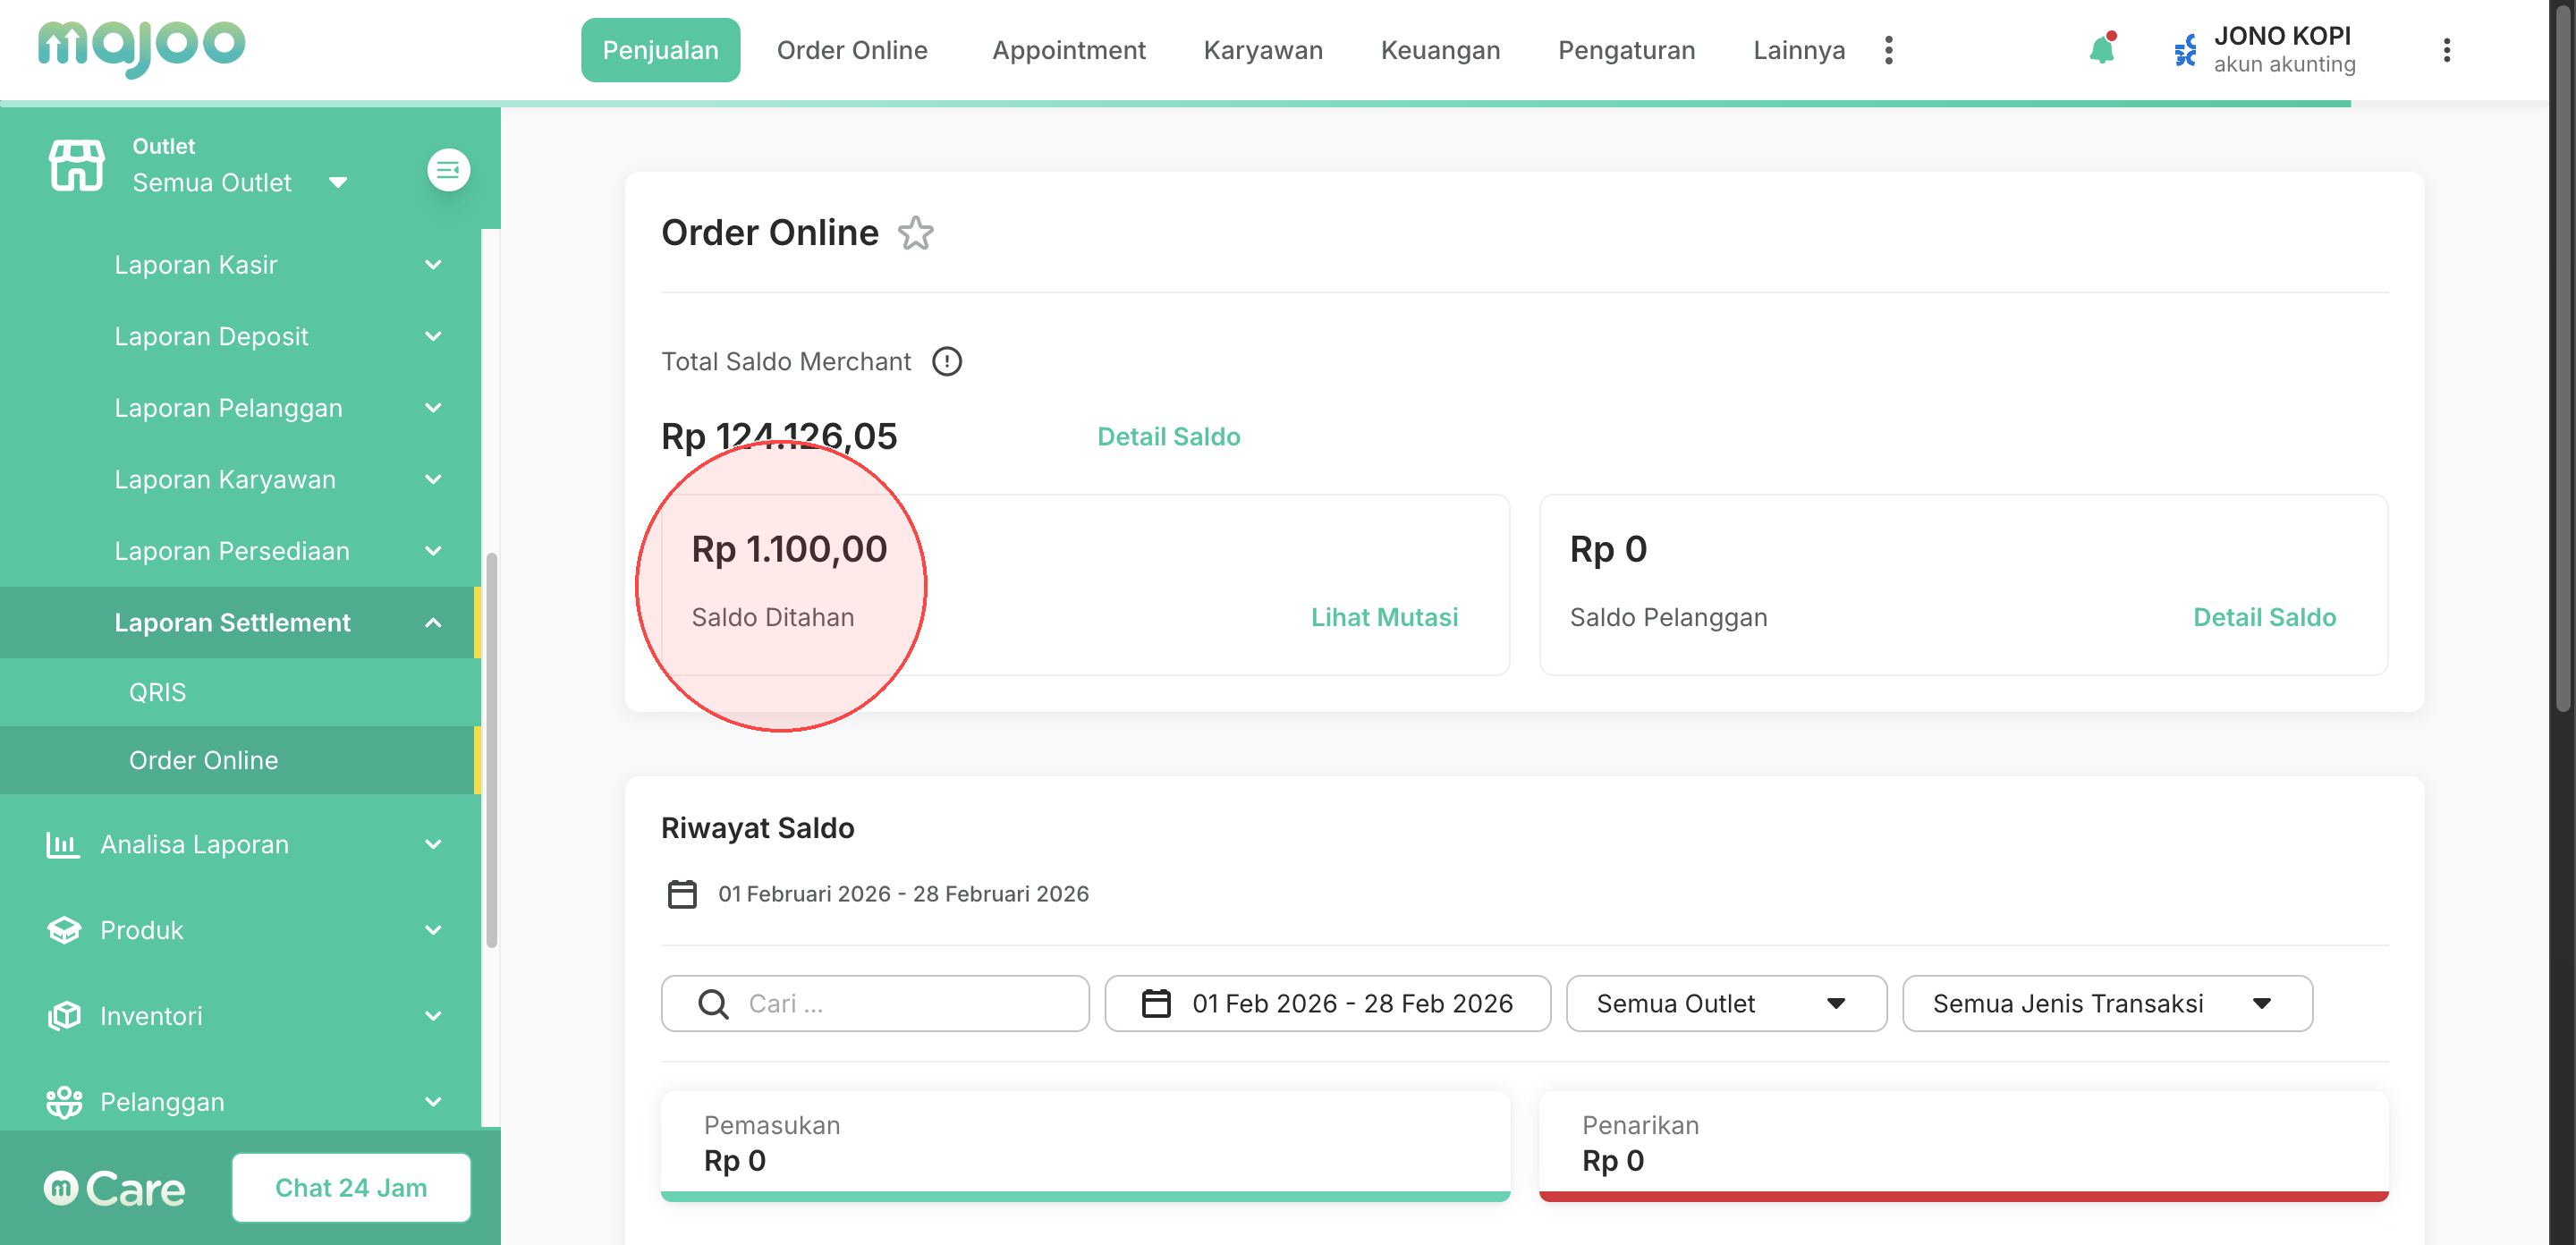Click the Total Saldo Merchant info icon
Screen dimensions: 2576x1245
point(946,361)
